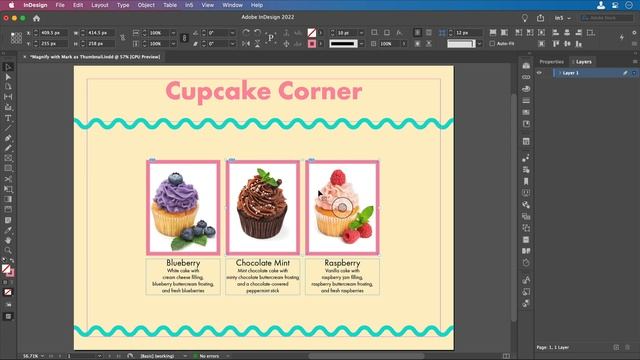640x360 pixels.
Task: Click Rotate 90° clockwise icon
Action: pyautogui.click(x=246, y=32)
